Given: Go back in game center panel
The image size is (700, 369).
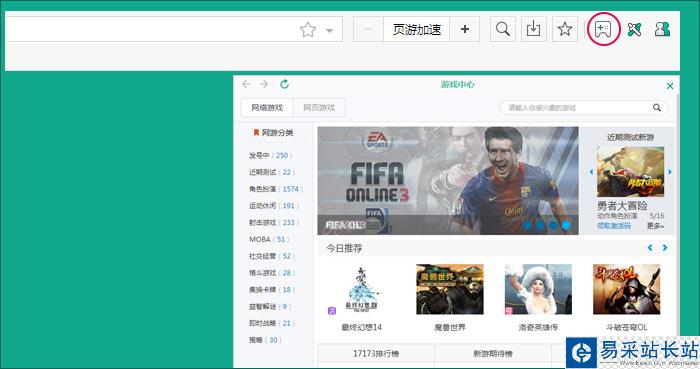Looking at the screenshot, I should [246, 84].
